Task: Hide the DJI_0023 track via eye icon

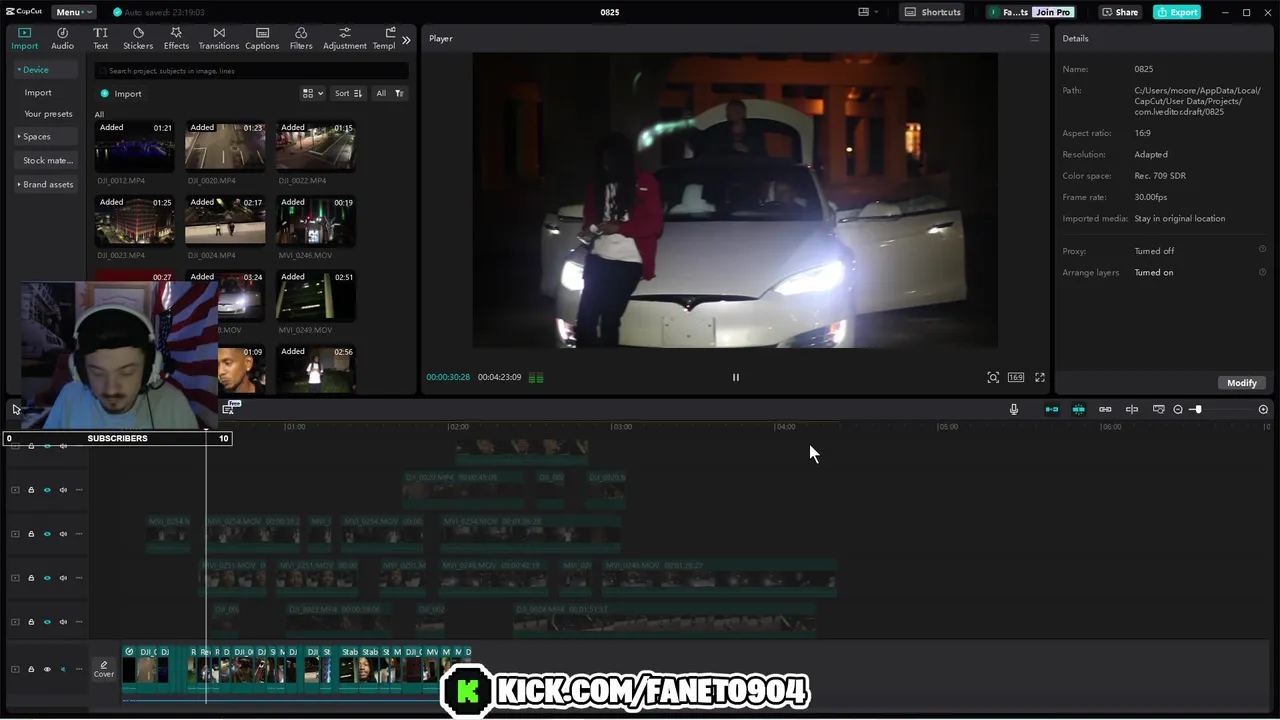Action: 47,622
